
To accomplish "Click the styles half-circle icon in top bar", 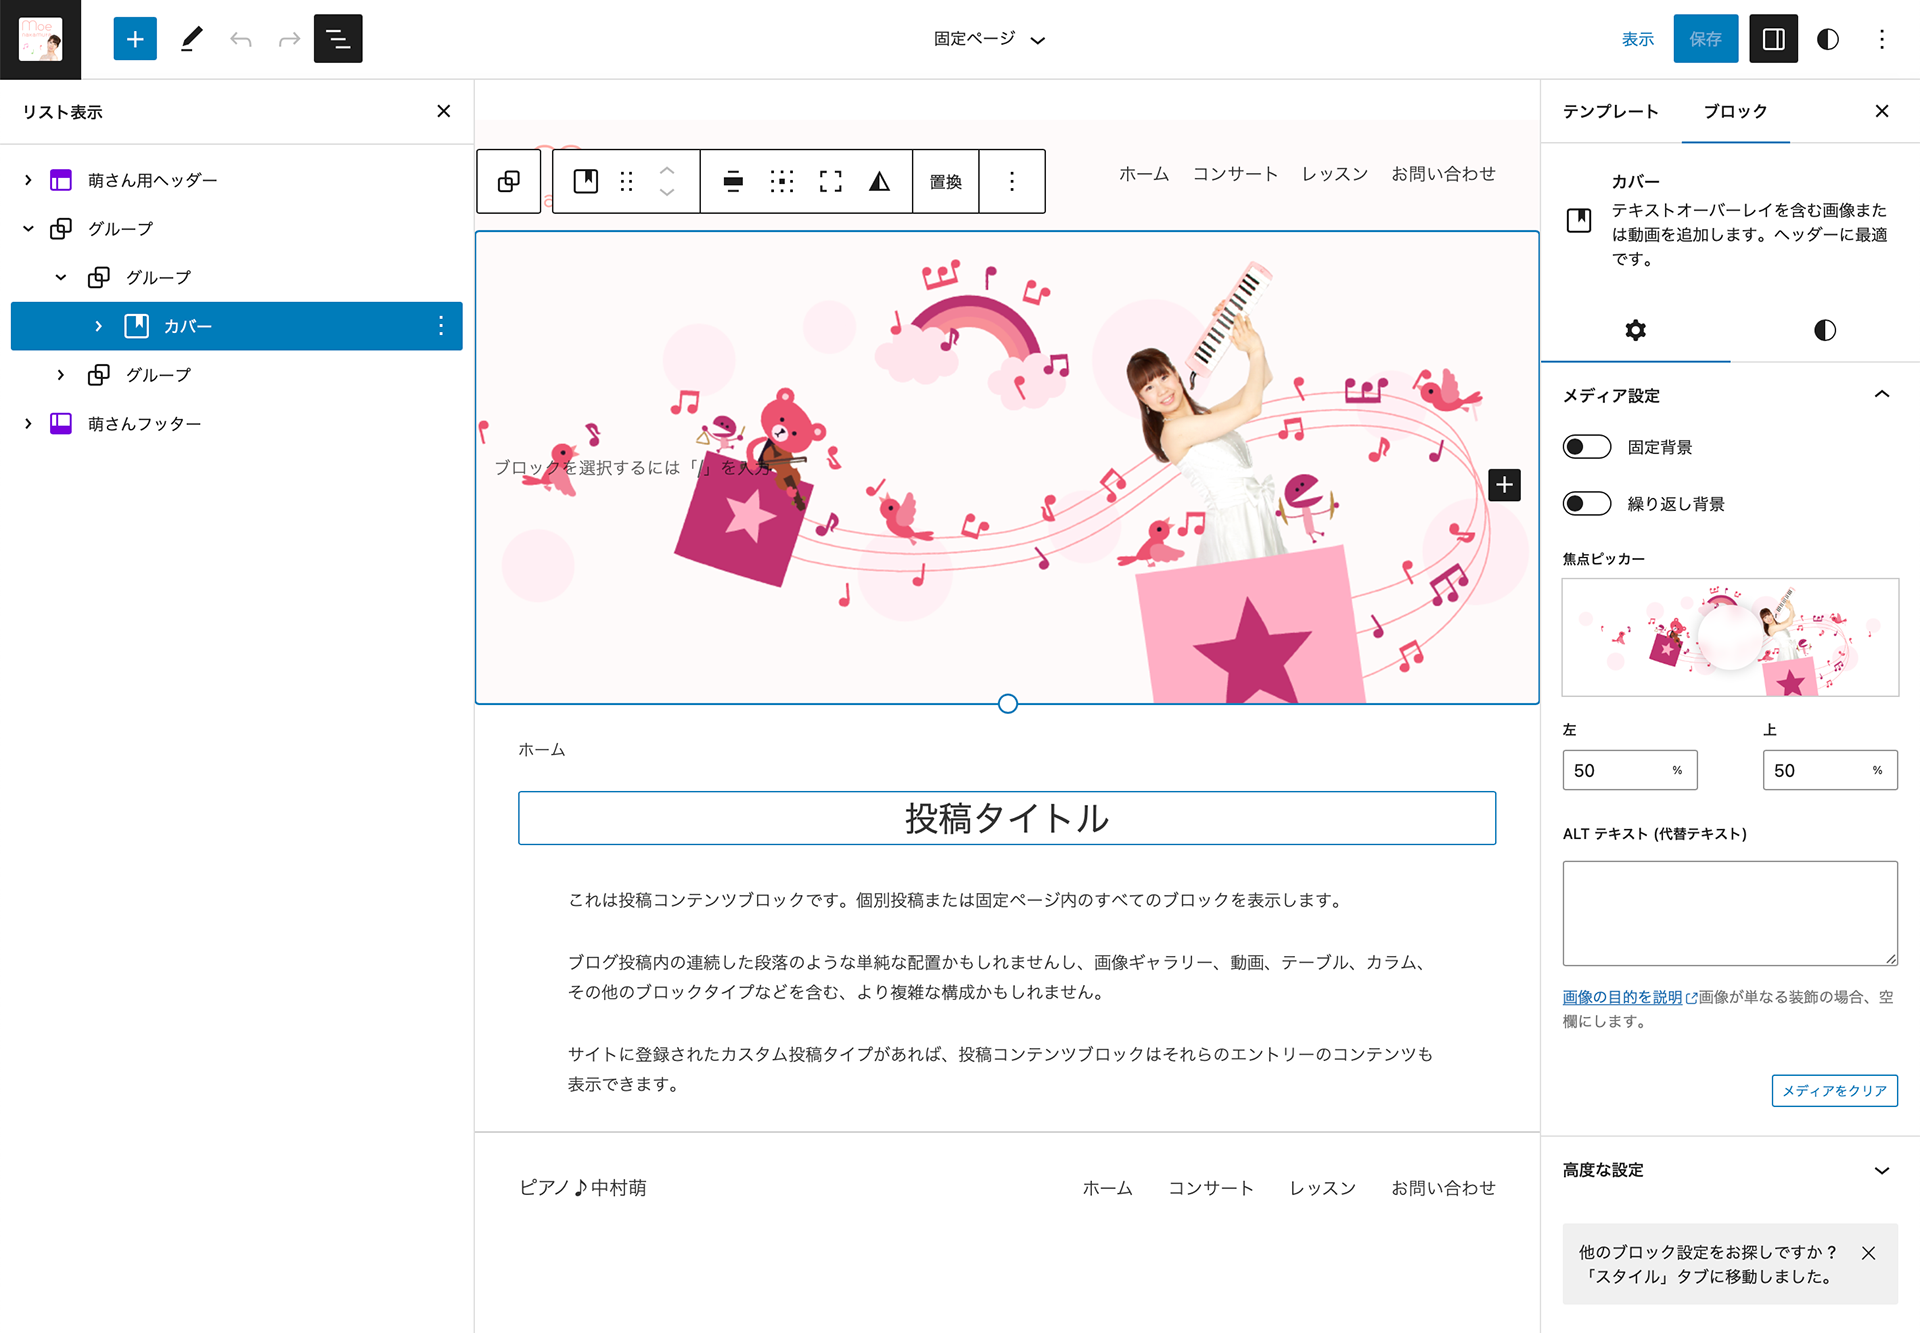I will [x=1827, y=39].
